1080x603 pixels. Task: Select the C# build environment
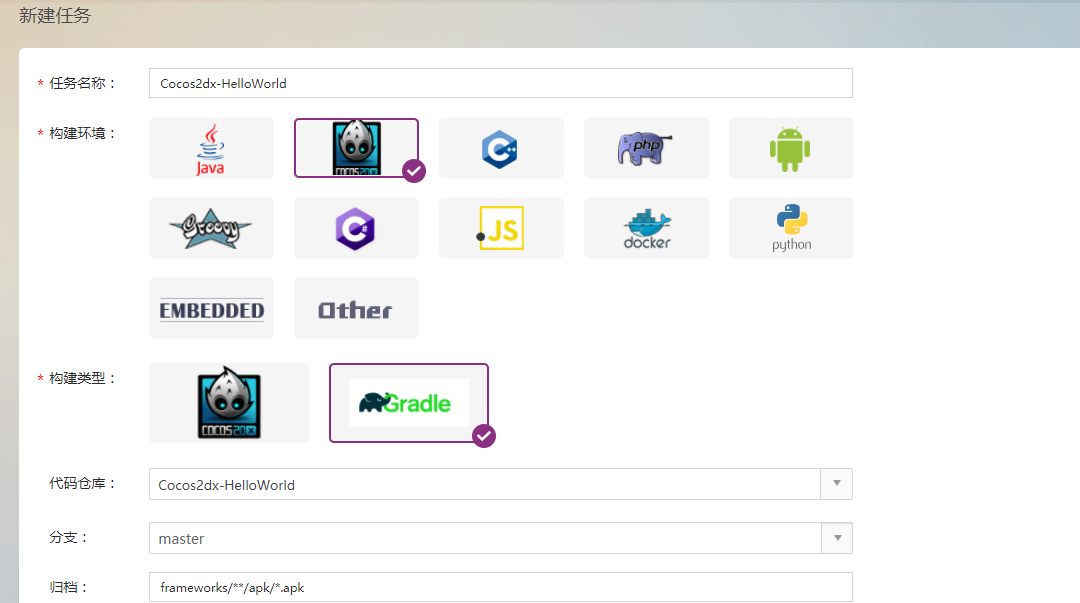coord(356,228)
